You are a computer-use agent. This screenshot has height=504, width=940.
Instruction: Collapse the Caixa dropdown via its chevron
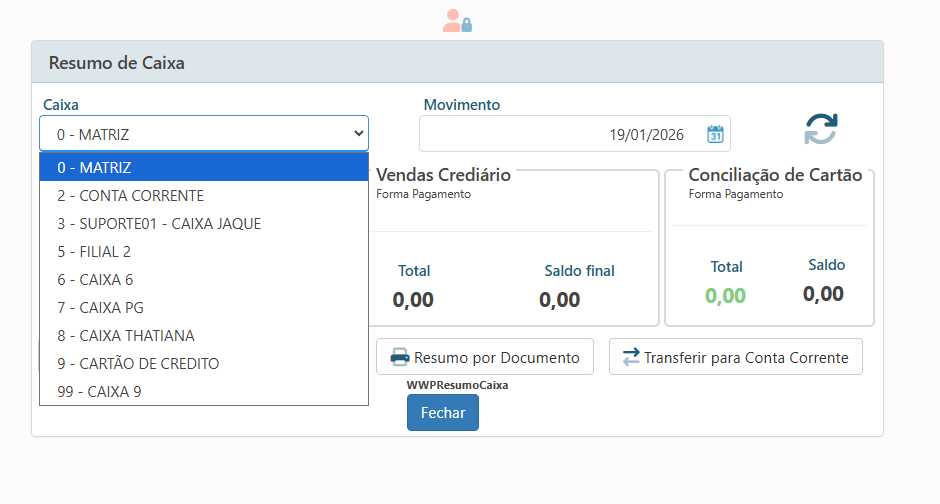(359, 134)
